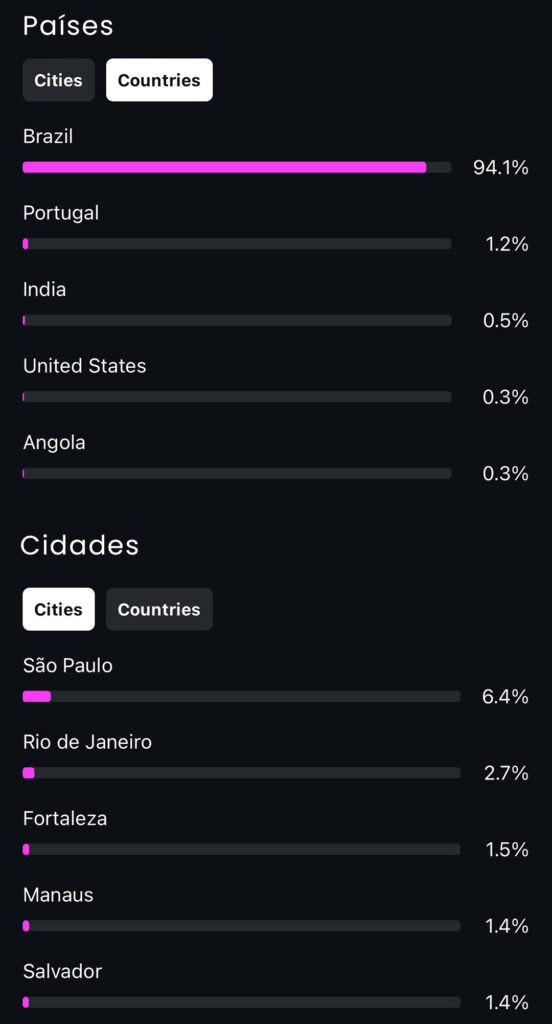Viewport: 552px width, 1024px height.
Task: Click the Rio de Janeiro progress bar
Action: coord(242,773)
